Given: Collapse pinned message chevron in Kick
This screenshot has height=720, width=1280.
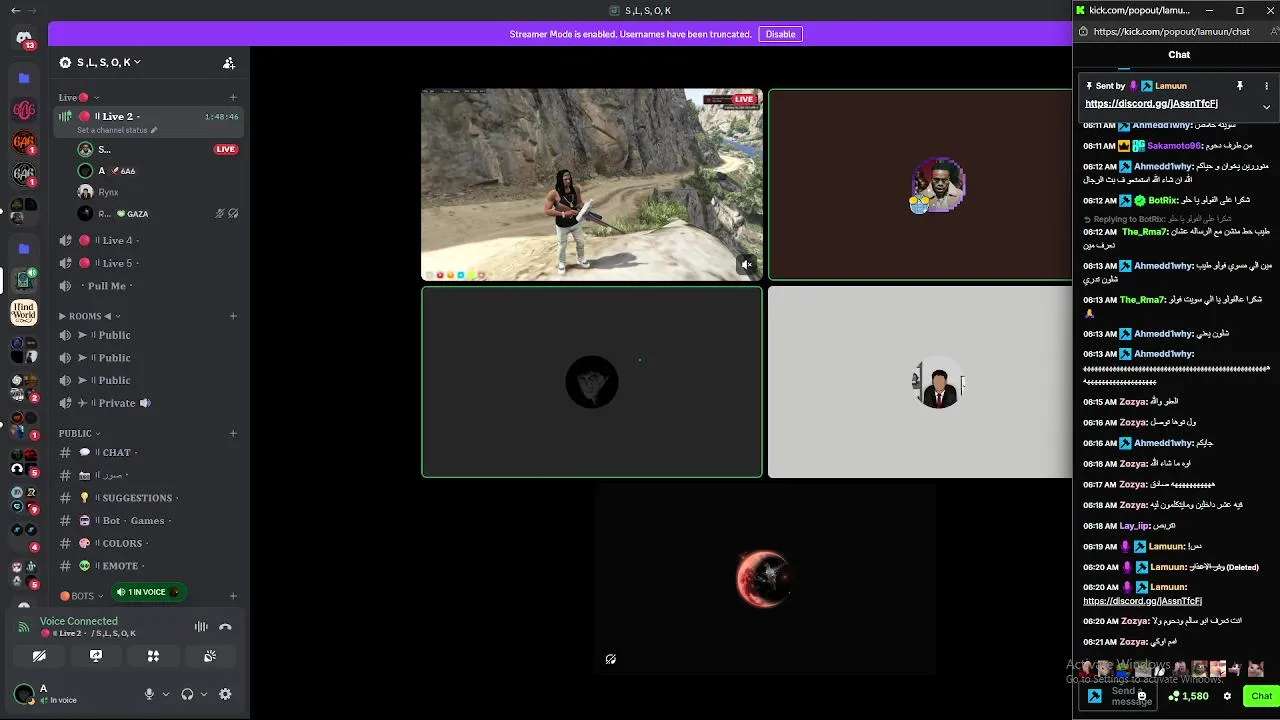Looking at the screenshot, I should coord(1266,106).
